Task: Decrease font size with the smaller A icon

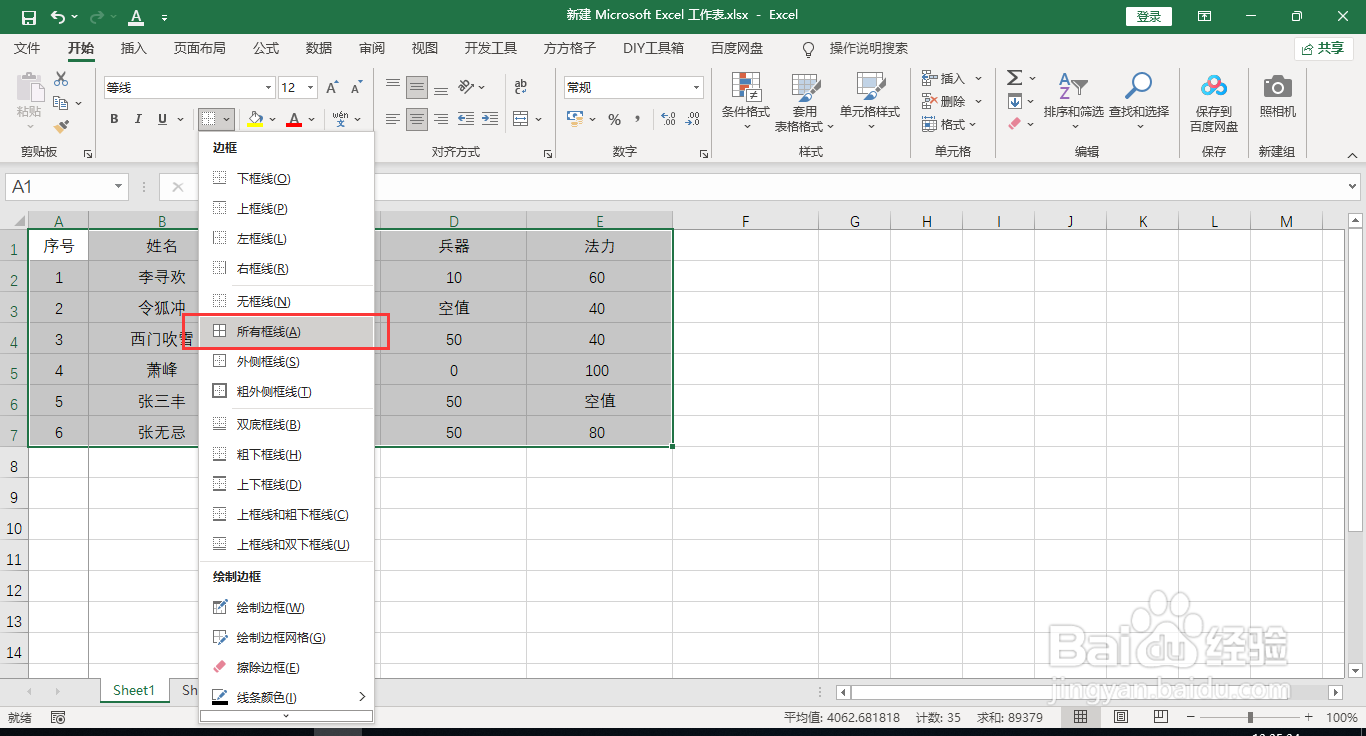Action: [x=357, y=88]
